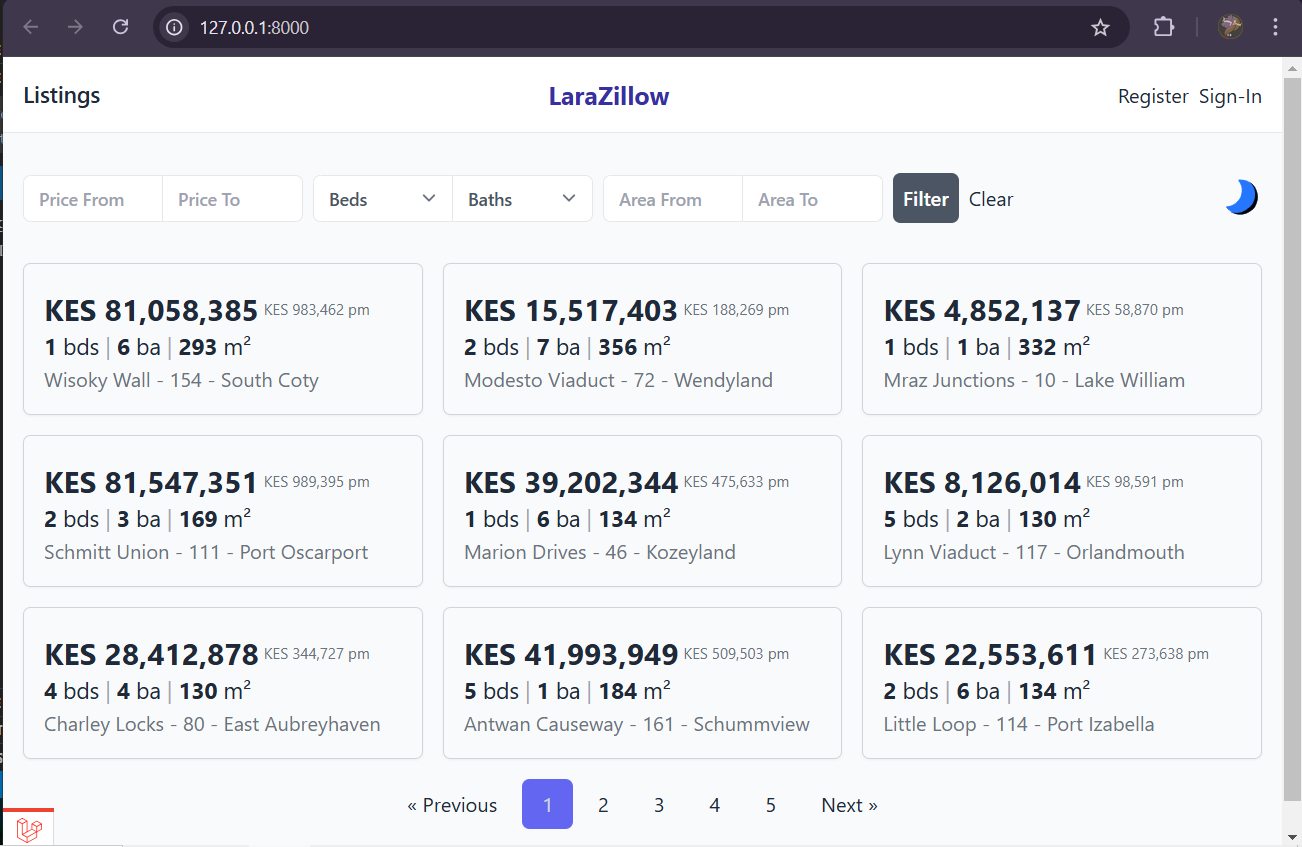Focus the Price From input field

93,199
